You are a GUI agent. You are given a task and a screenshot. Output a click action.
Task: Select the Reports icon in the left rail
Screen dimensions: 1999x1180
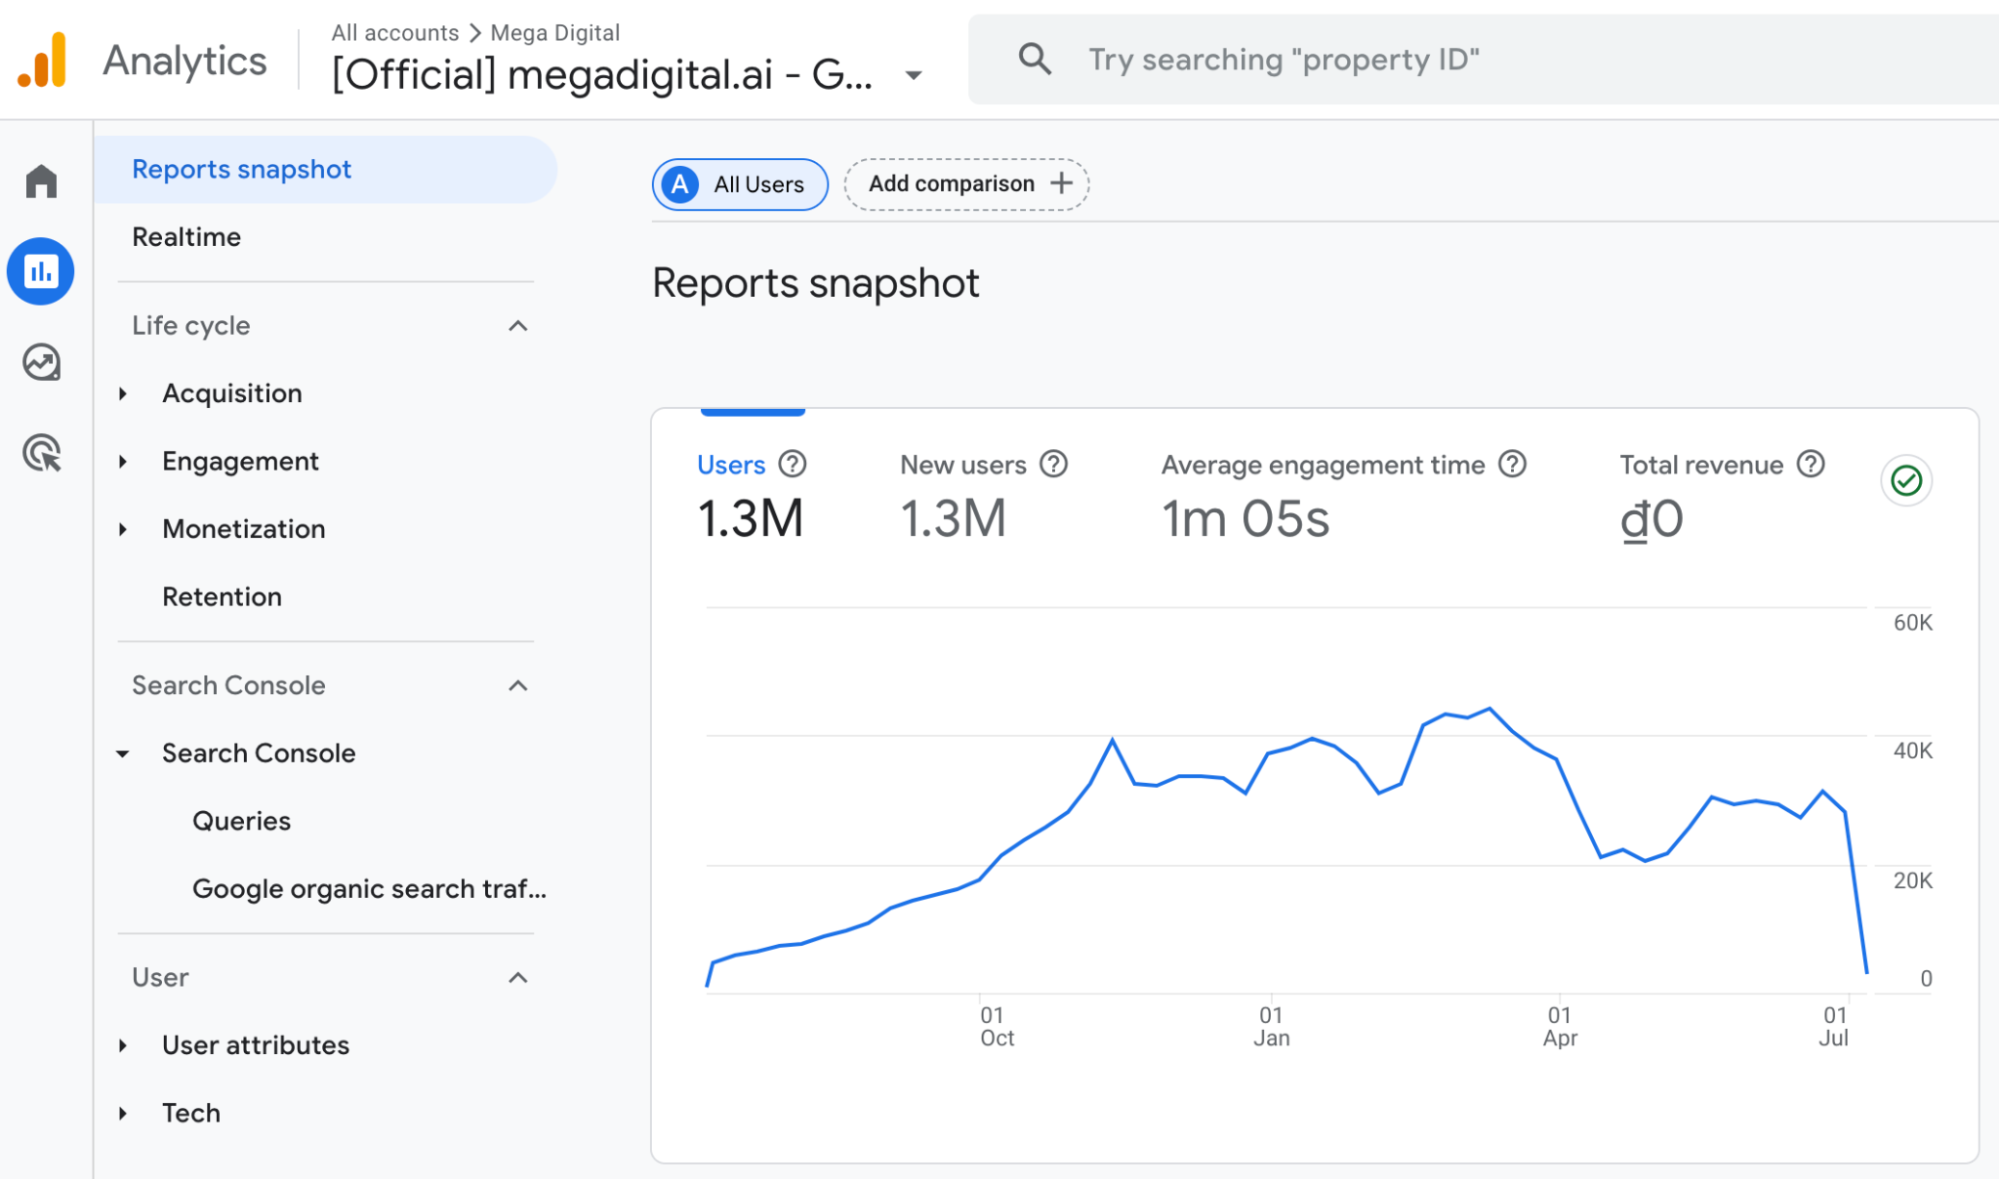point(41,270)
